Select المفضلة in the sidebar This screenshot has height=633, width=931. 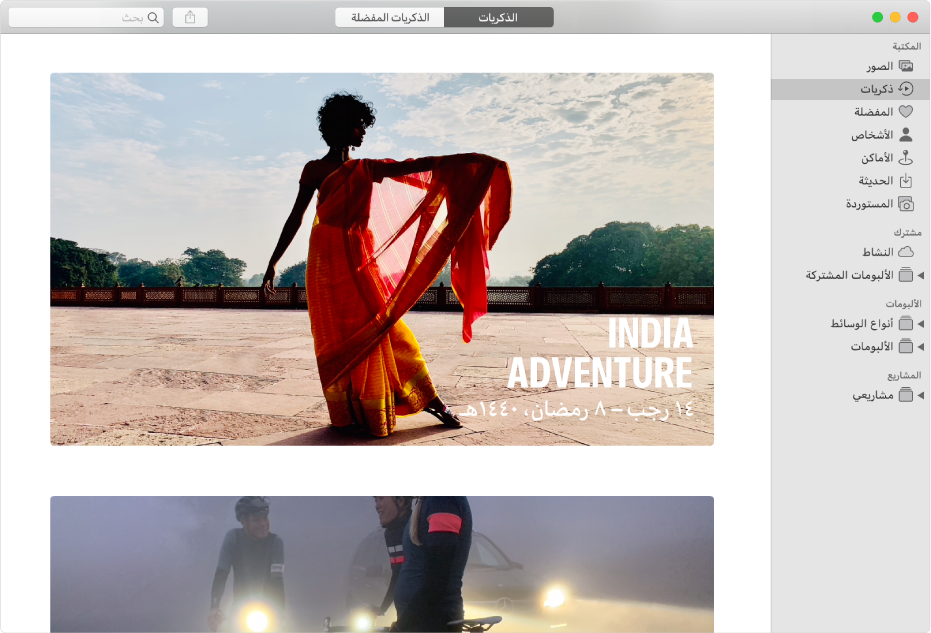click(851, 112)
